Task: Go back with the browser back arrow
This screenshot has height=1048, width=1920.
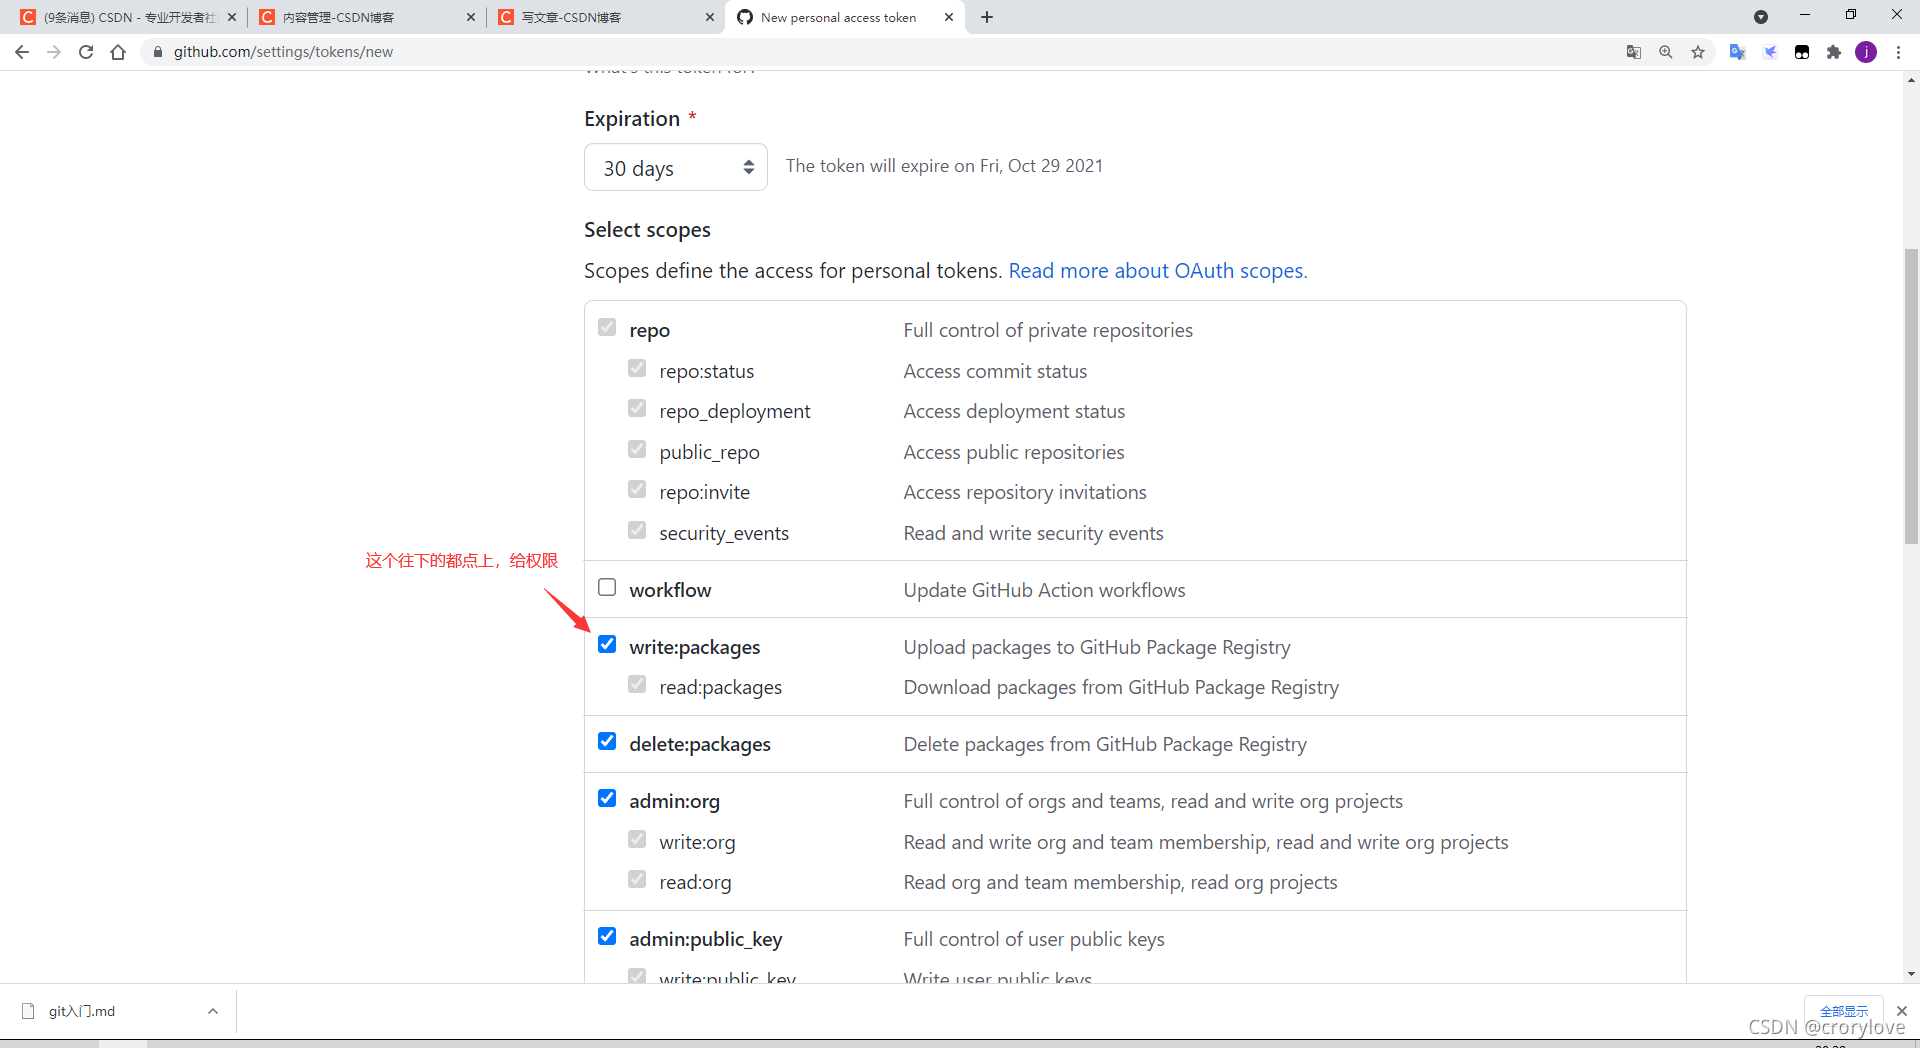Action: [22, 52]
